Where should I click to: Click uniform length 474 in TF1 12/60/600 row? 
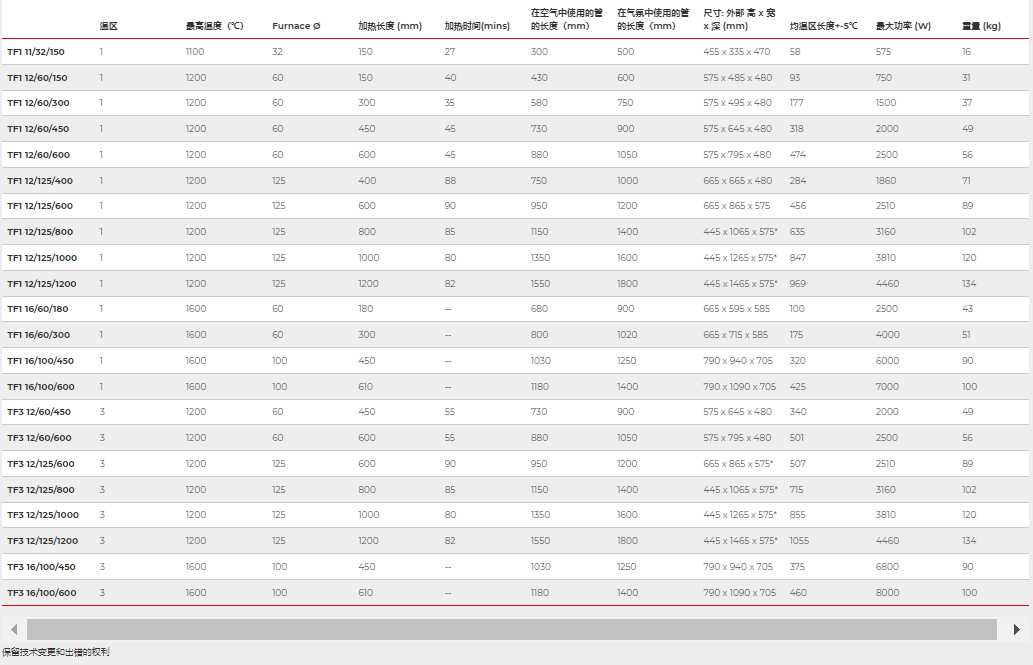(797, 155)
